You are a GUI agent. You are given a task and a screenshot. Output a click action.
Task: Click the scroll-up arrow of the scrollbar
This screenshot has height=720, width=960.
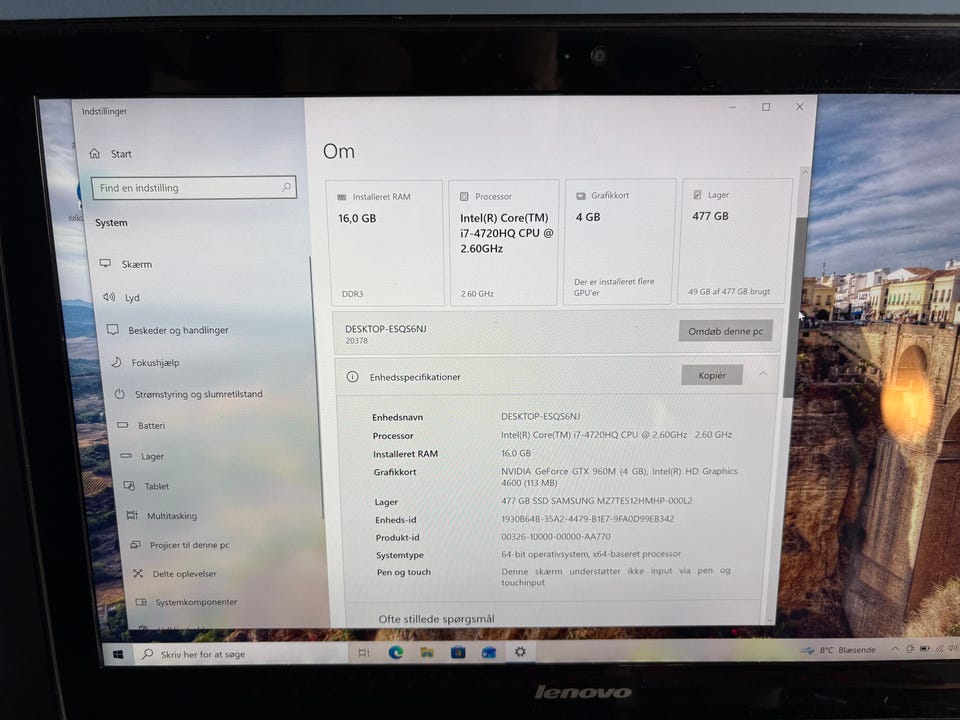coord(805,173)
